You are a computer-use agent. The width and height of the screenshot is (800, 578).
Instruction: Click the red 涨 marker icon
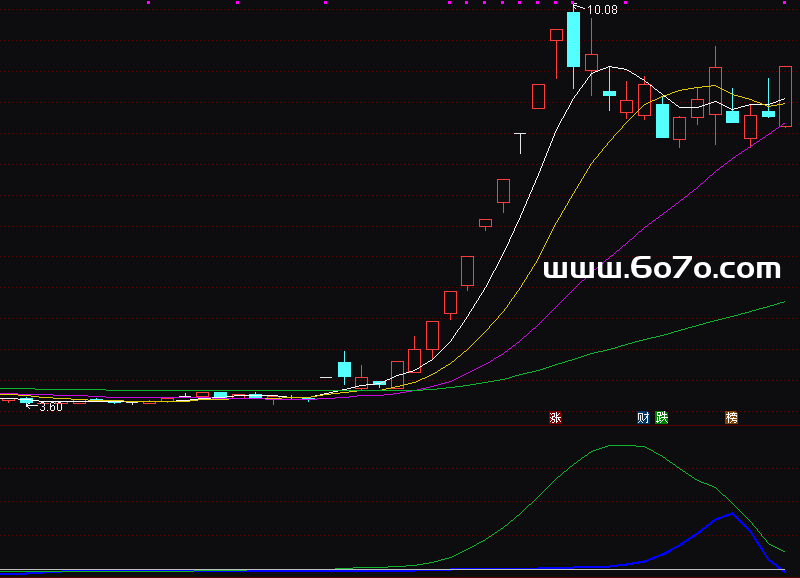click(555, 418)
